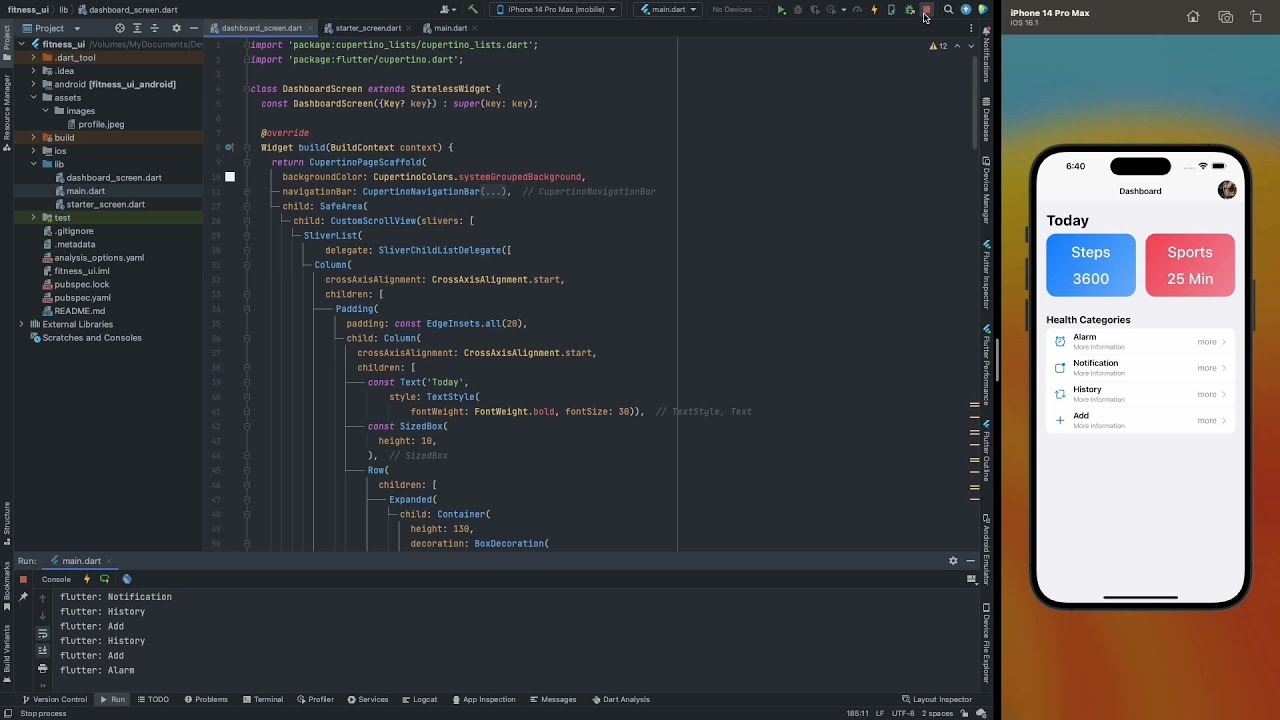The height and width of the screenshot is (720, 1280).
Task: Pin the Run tab with pin icon
Action: click(x=23, y=597)
